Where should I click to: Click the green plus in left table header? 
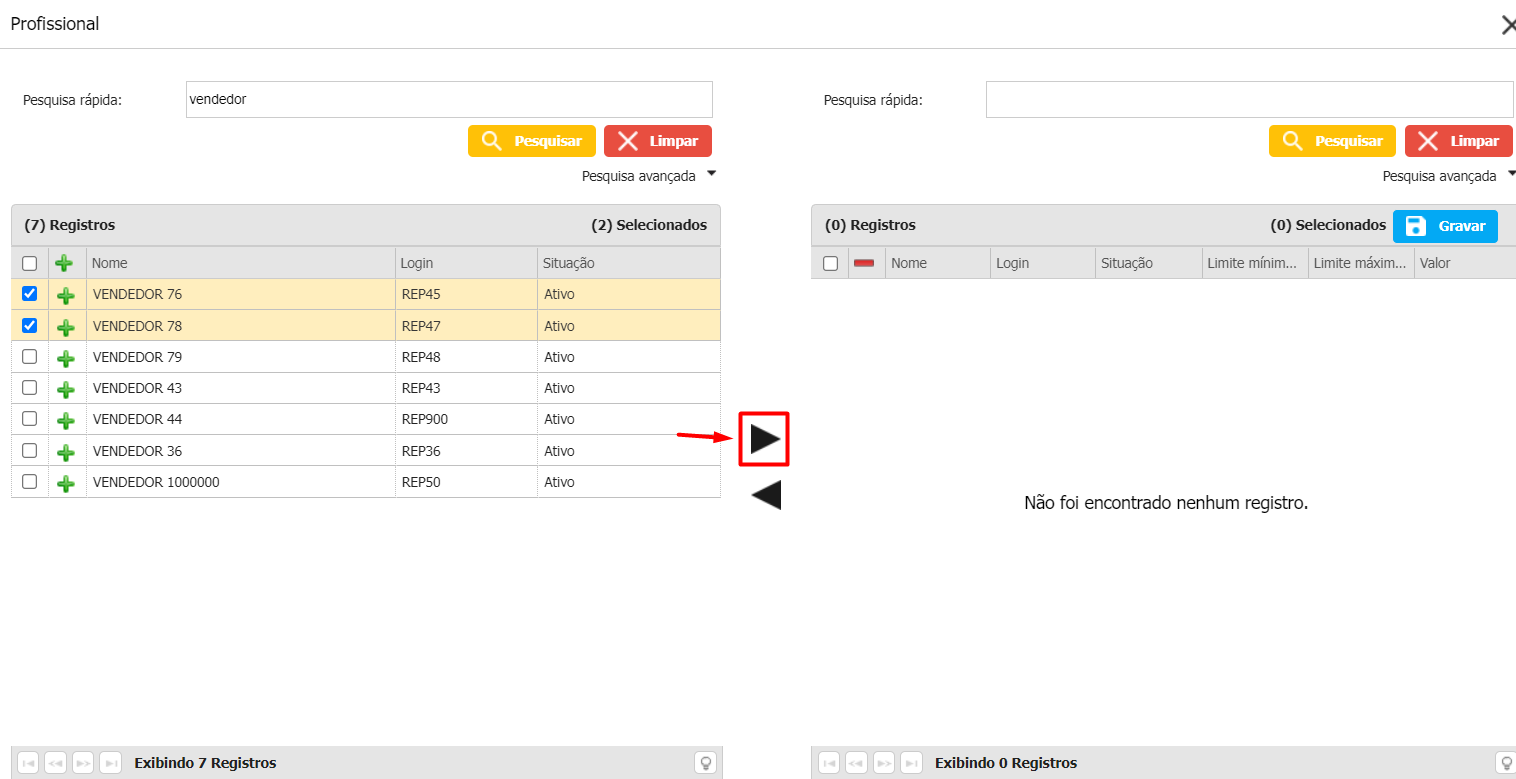[x=64, y=263]
